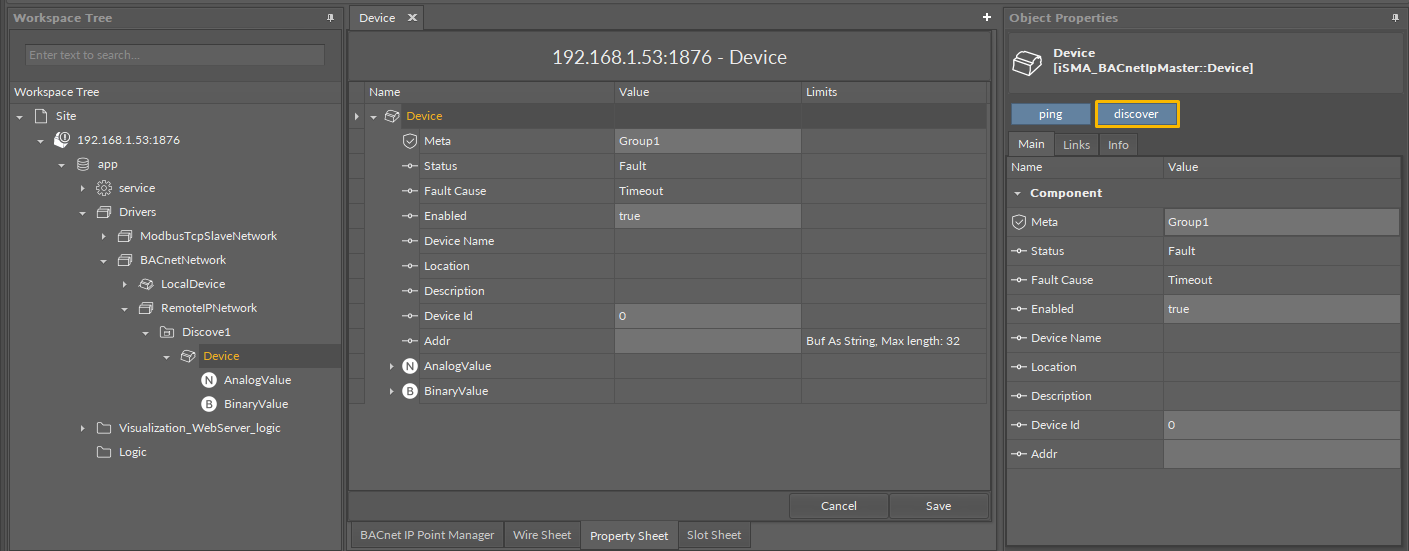Open the Links tab in Object Properties
The width and height of the screenshot is (1409, 551).
pos(1076,145)
